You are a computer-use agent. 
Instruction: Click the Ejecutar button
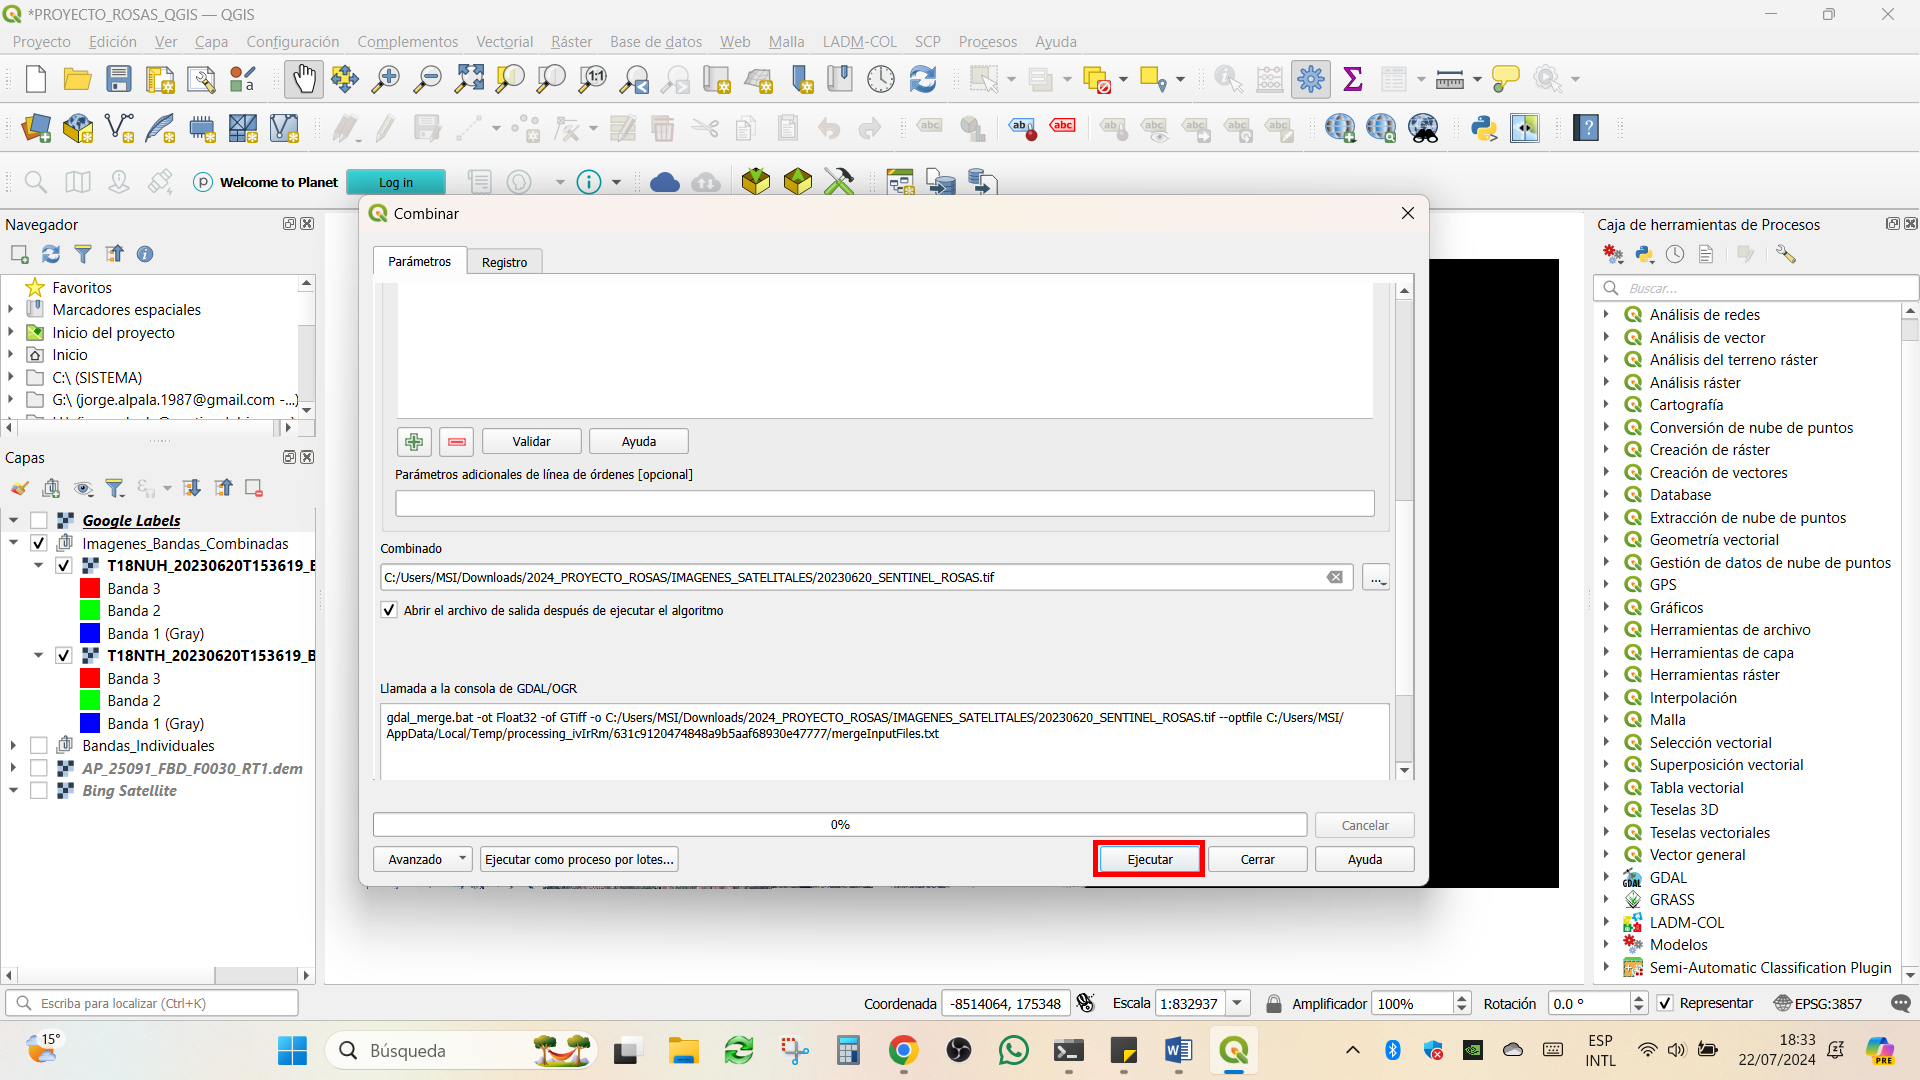tap(1149, 859)
